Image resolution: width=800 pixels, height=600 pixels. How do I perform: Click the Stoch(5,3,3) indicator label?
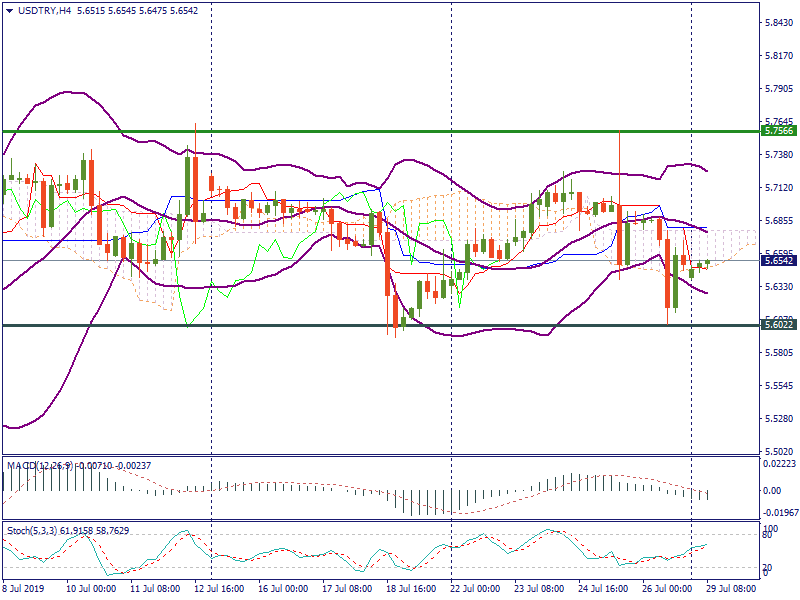click(30, 529)
